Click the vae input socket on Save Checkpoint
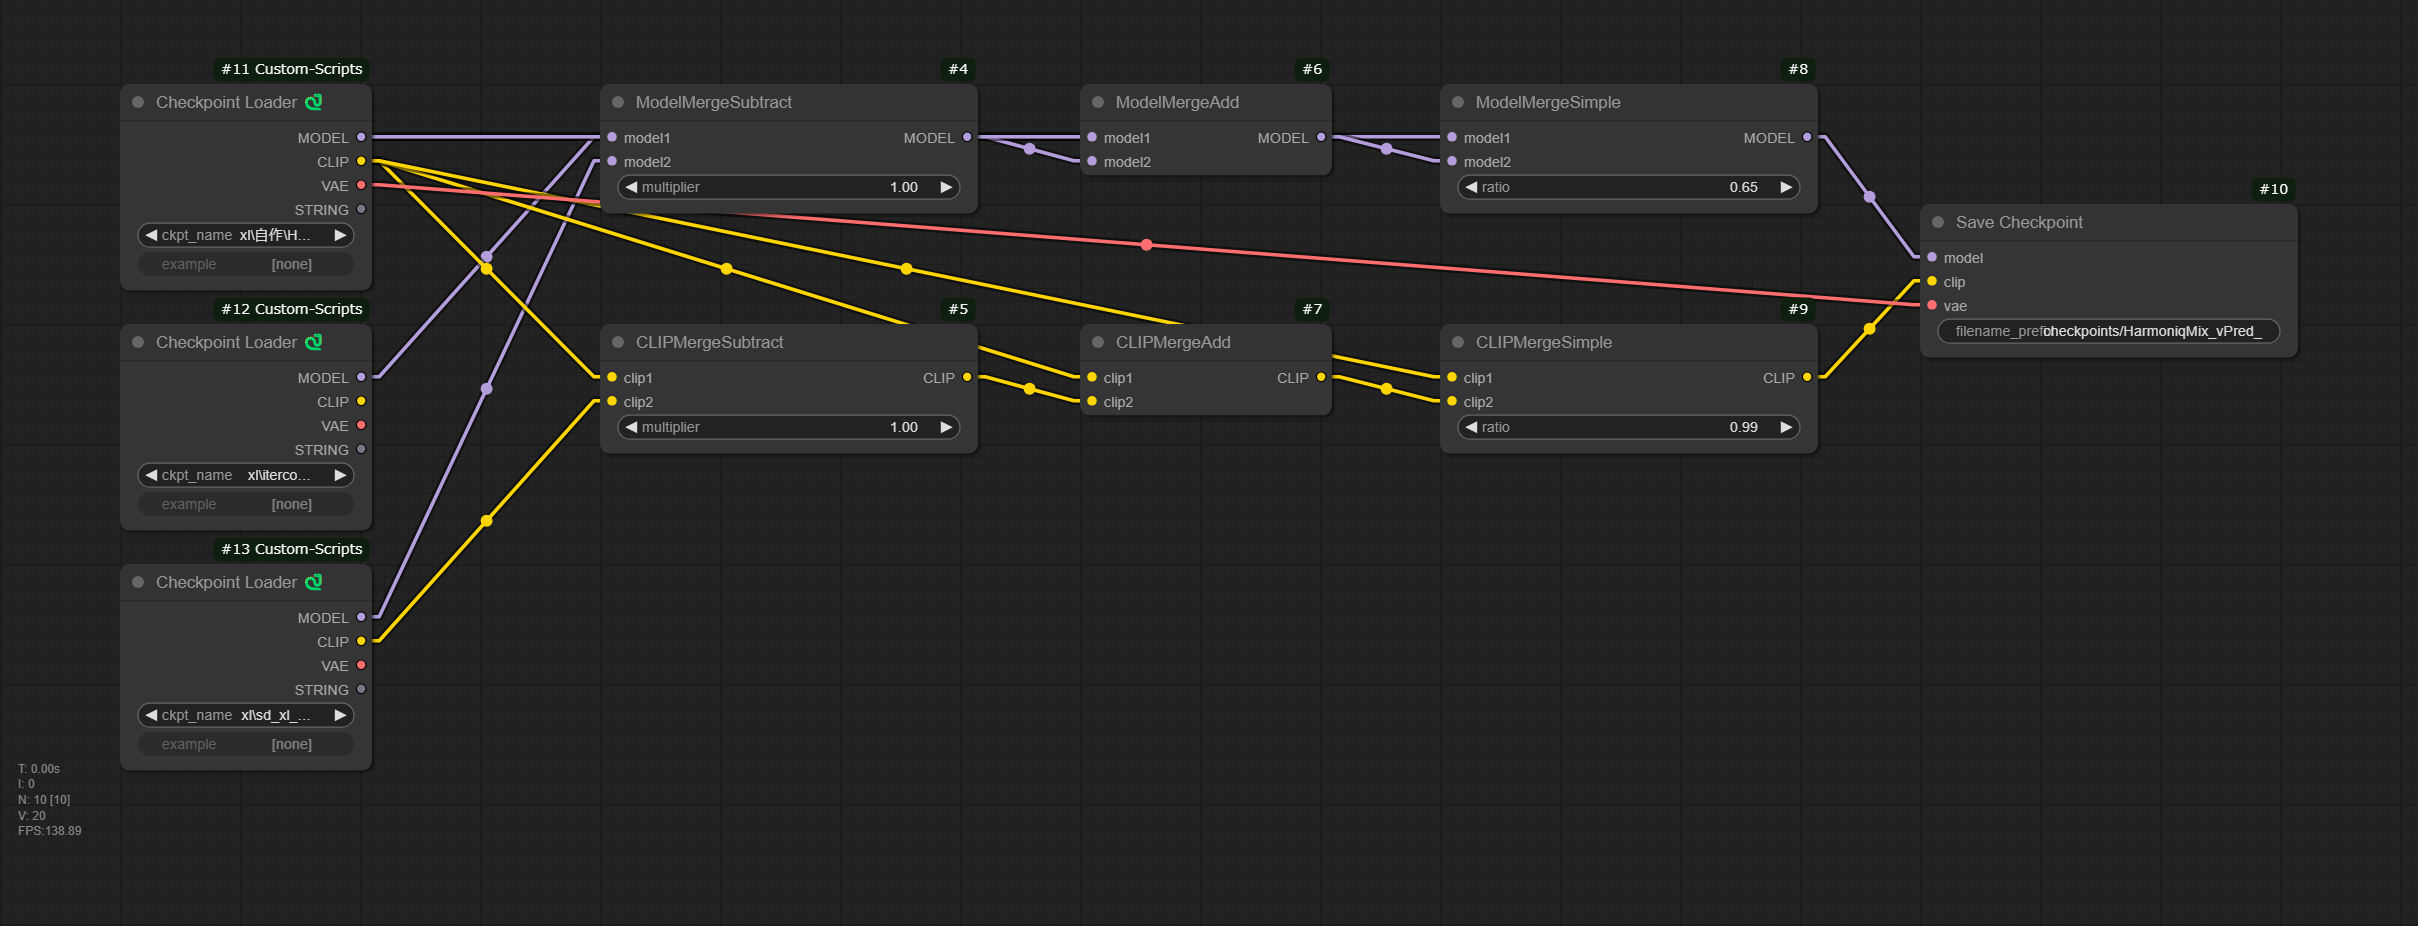The image size is (2418, 926). pos(1932,305)
